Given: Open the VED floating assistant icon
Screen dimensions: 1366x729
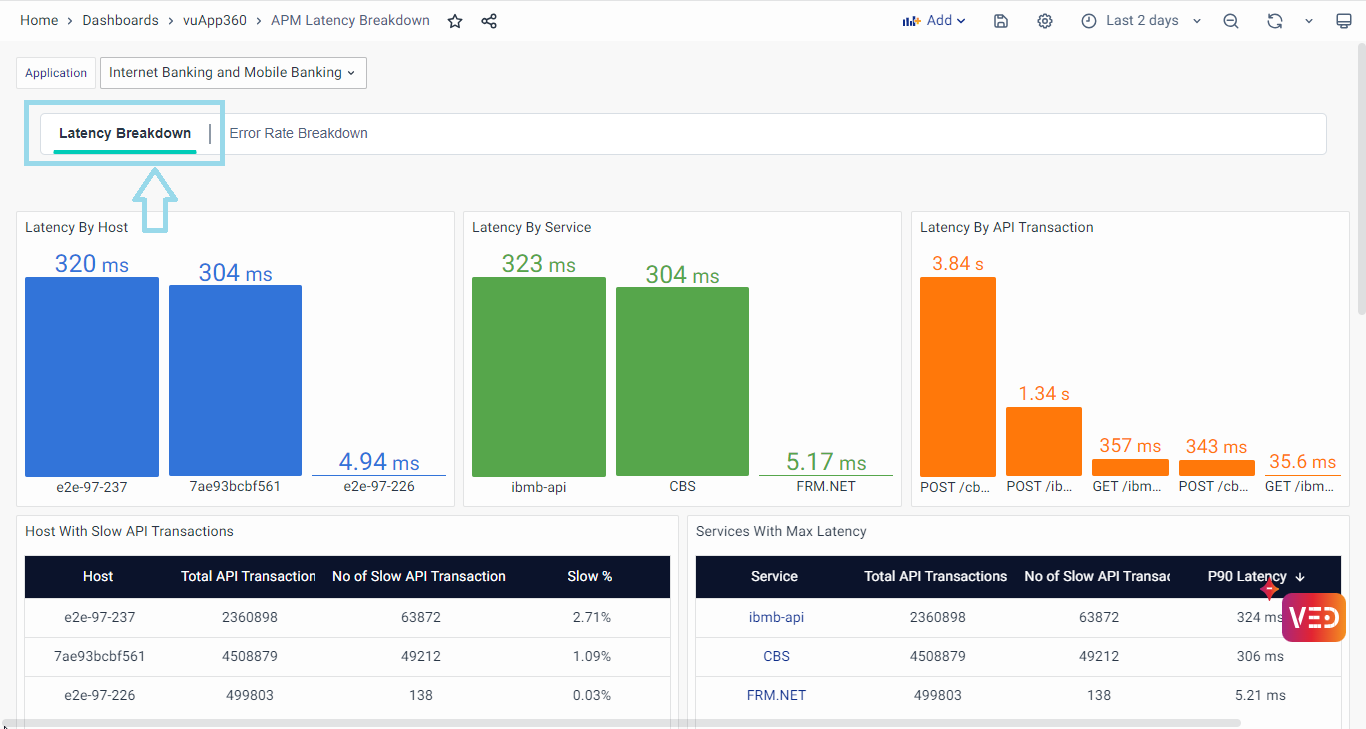Looking at the screenshot, I should (x=1313, y=617).
